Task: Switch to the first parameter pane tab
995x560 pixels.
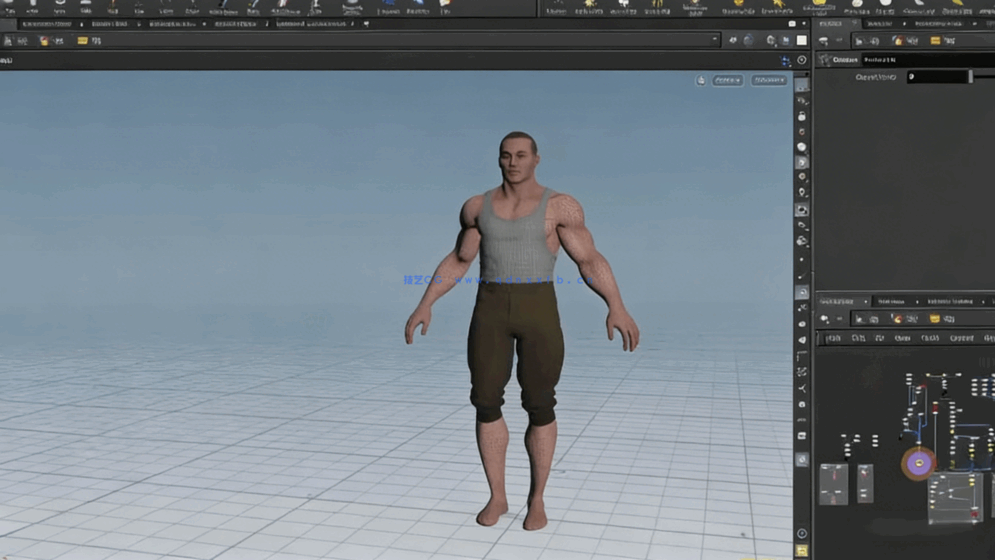Action: coord(831,23)
